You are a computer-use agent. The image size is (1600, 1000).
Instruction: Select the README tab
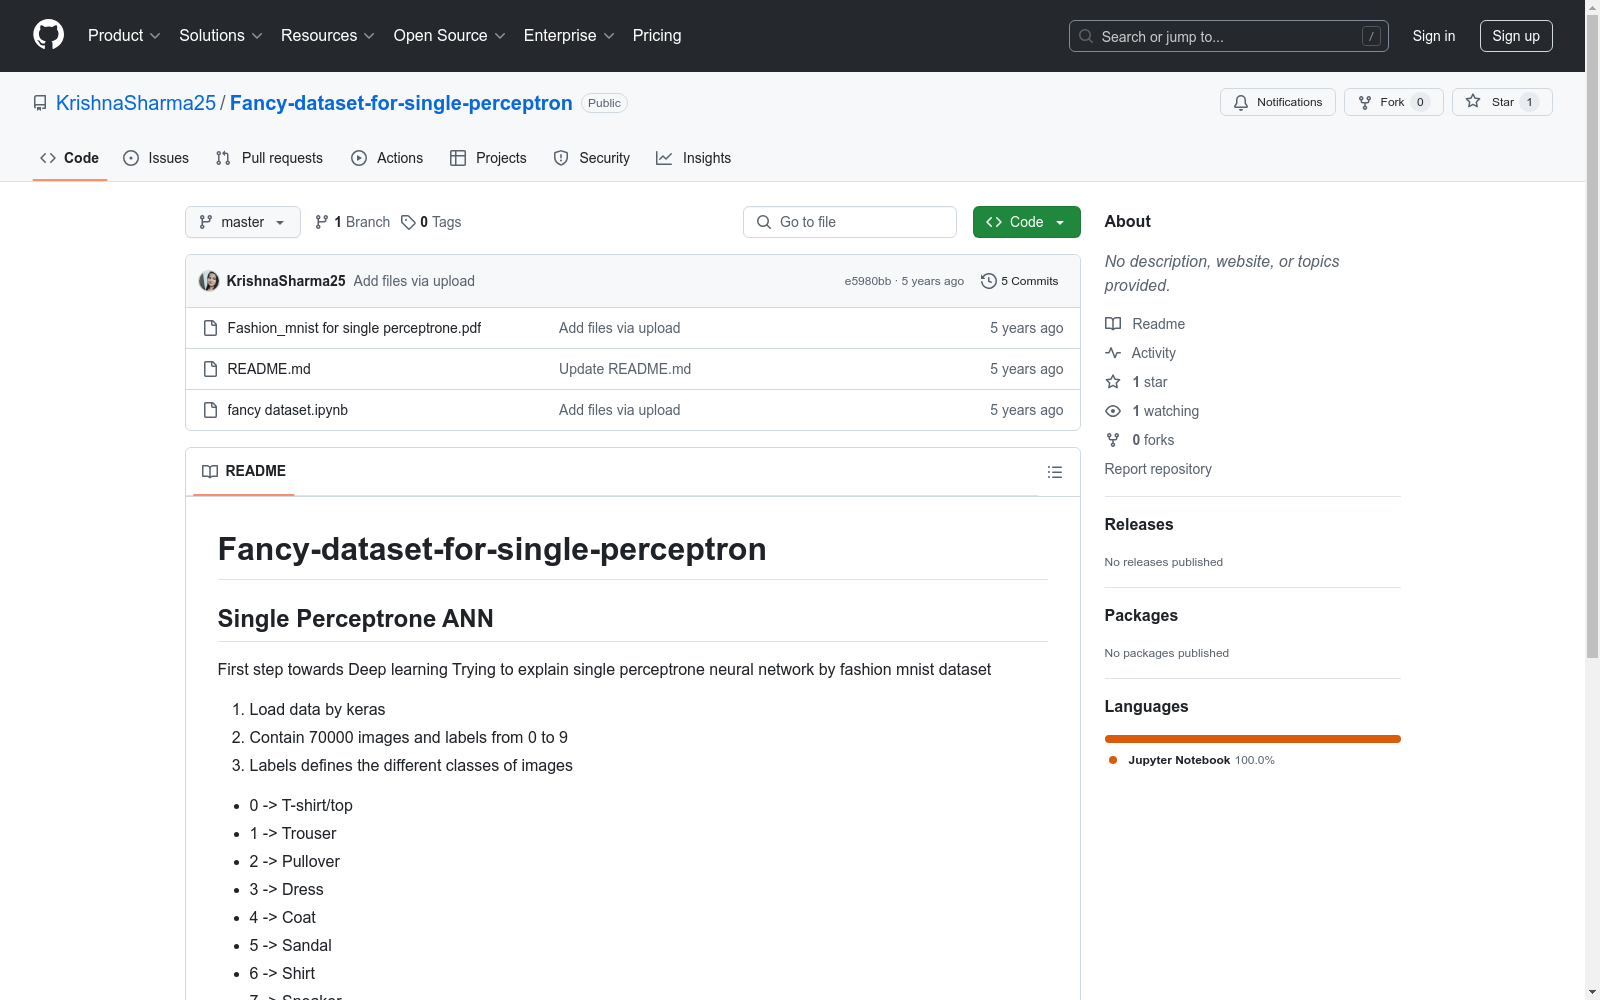244,471
